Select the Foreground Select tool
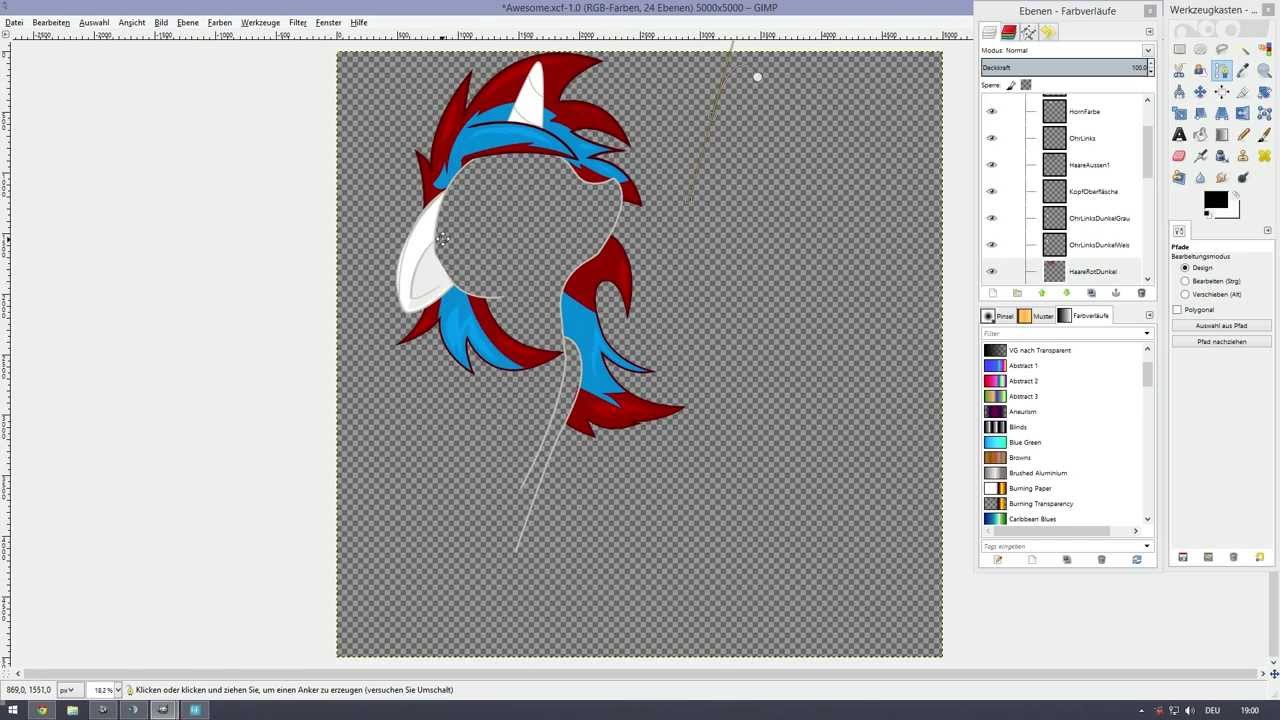The width and height of the screenshot is (1280, 720). click(x=1200, y=71)
